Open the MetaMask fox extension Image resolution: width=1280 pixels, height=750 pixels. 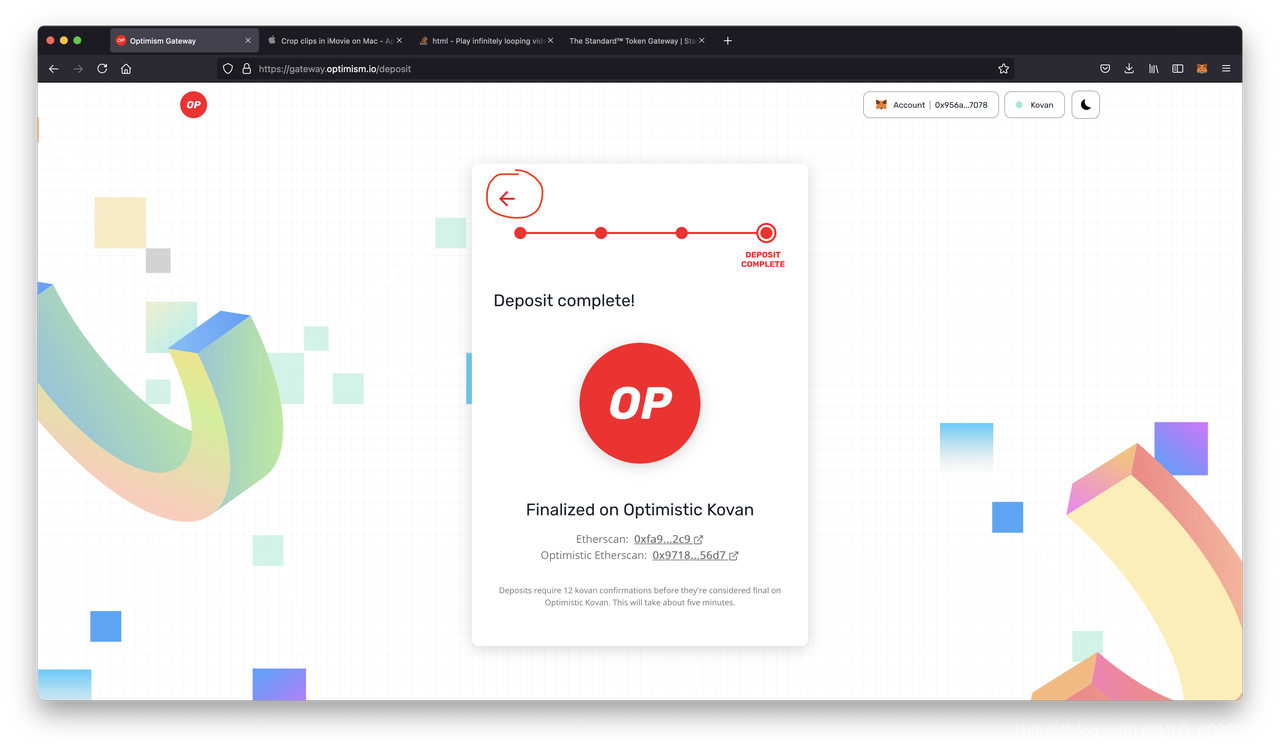(x=1202, y=69)
